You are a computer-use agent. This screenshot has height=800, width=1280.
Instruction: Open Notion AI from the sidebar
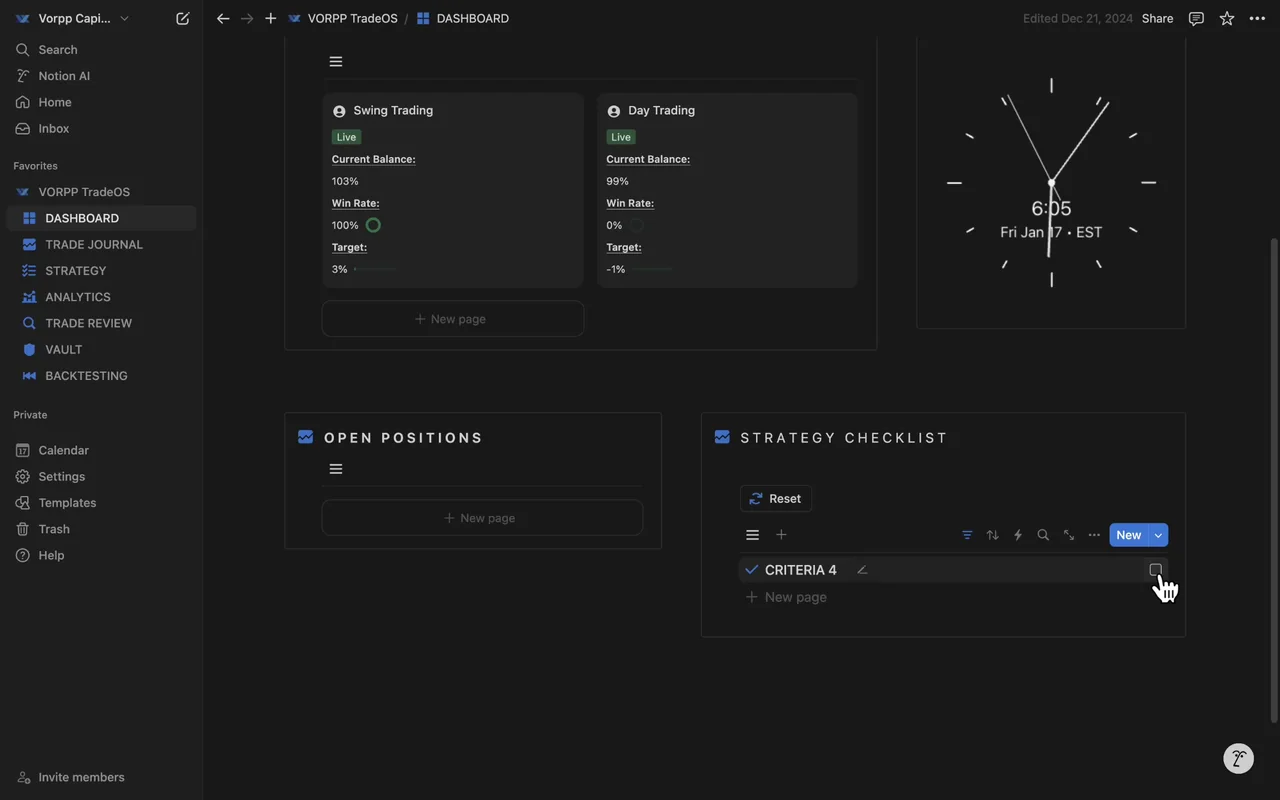tap(101, 76)
